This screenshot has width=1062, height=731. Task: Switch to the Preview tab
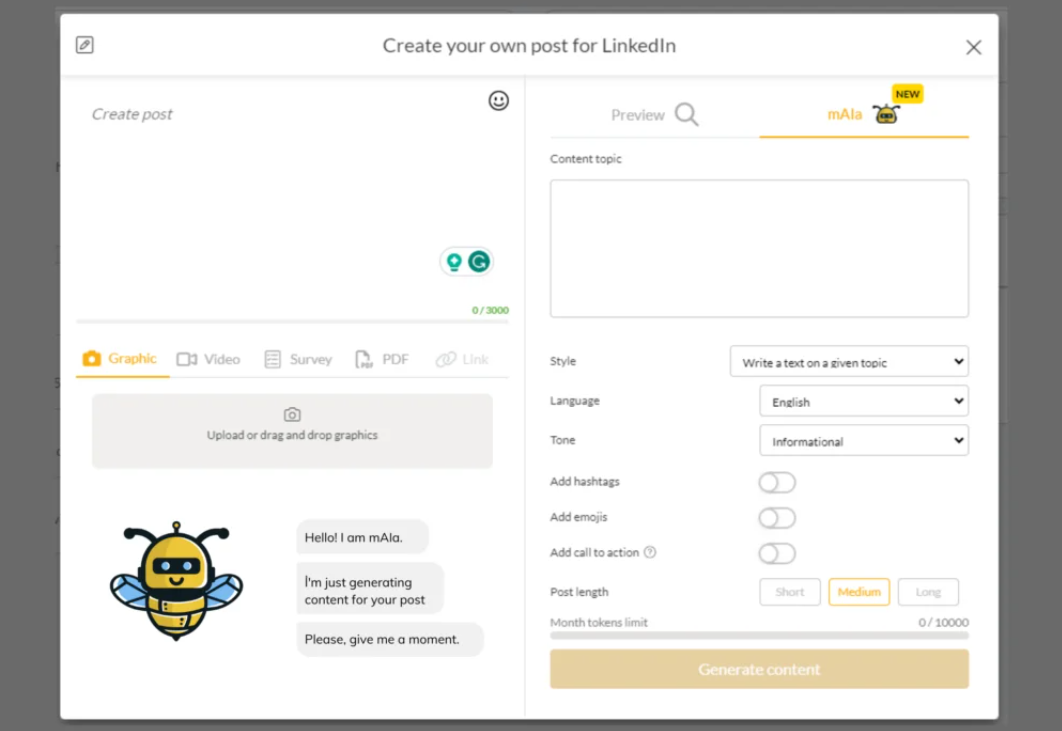pyautogui.click(x=640, y=115)
